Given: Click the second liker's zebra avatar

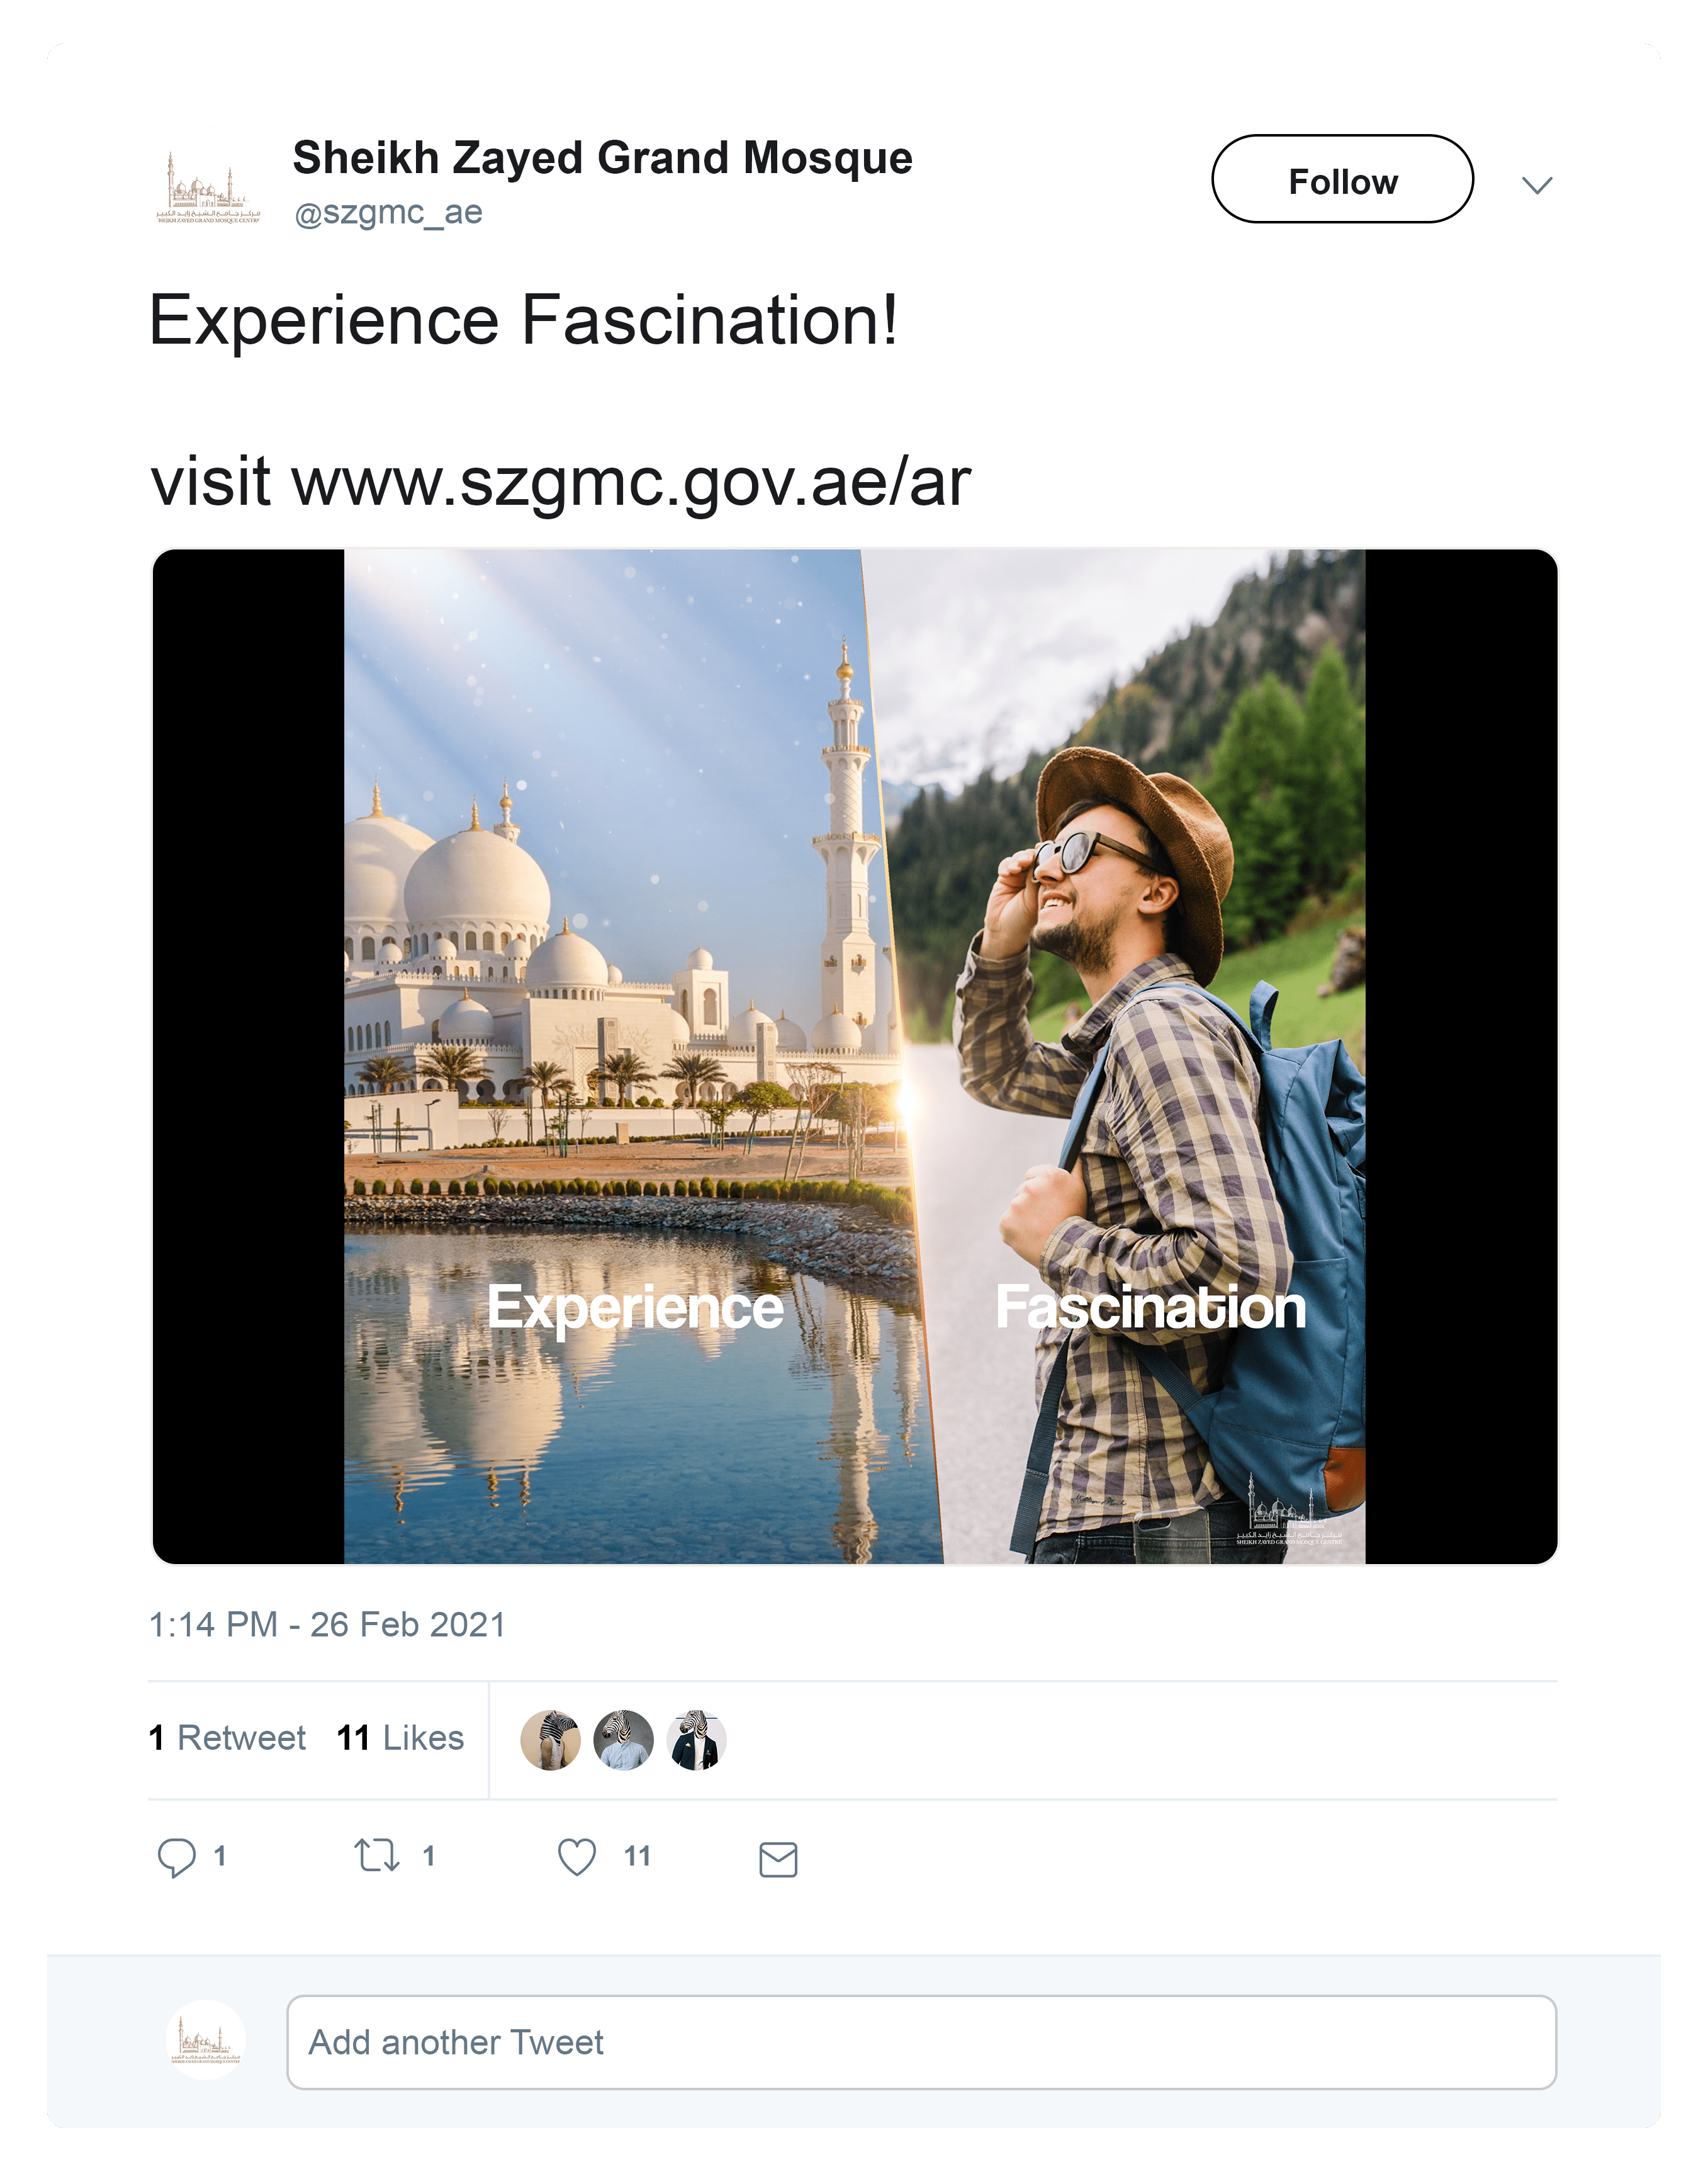Looking at the screenshot, I should click(623, 1740).
